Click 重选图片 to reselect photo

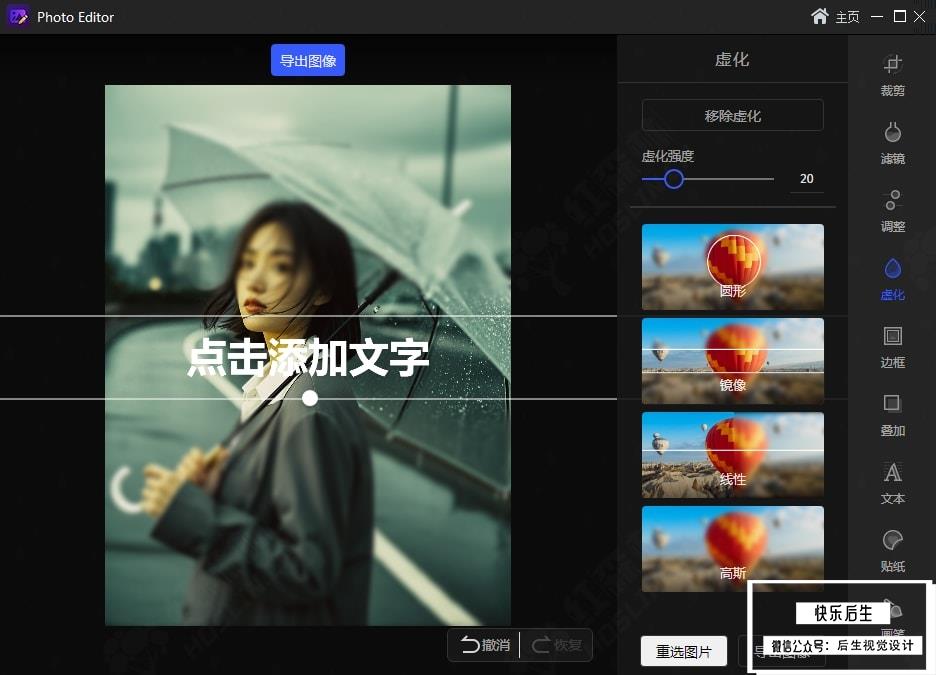point(683,651)
